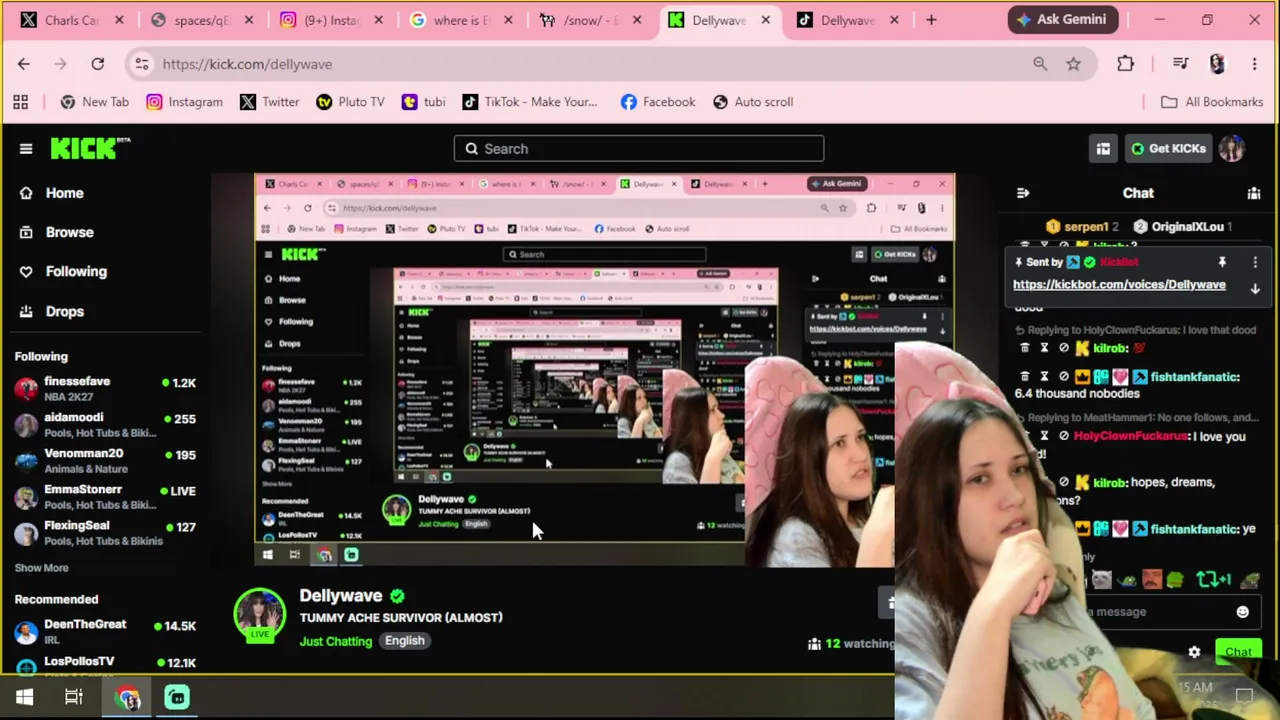Switch to the 'spaces/qE' tab
Image resolution: width=1280 pixels, height=720 pixels.
(200, 20)
